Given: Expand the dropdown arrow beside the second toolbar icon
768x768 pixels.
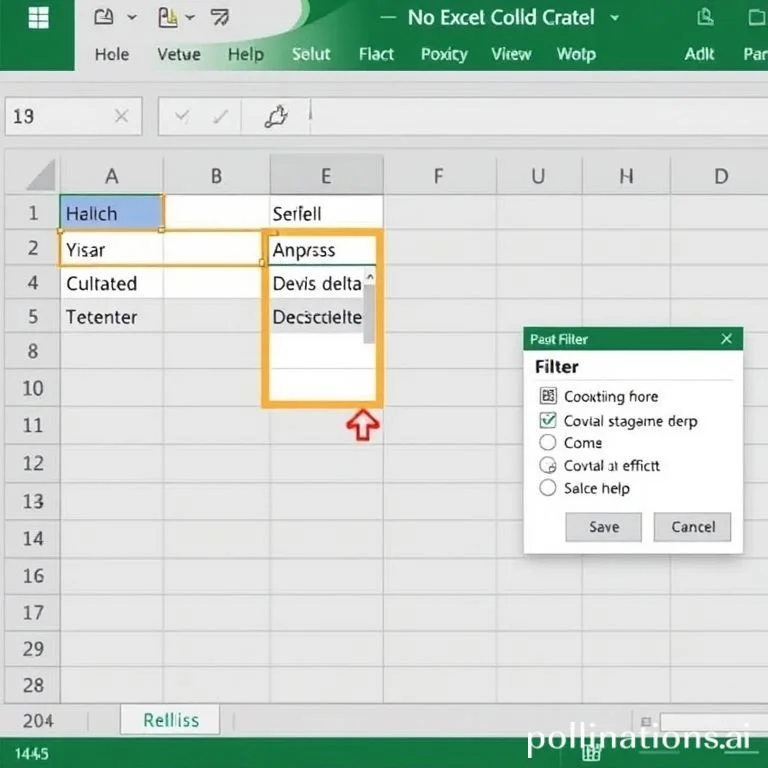Looking at the screenshot, I should tap(190, 18).
